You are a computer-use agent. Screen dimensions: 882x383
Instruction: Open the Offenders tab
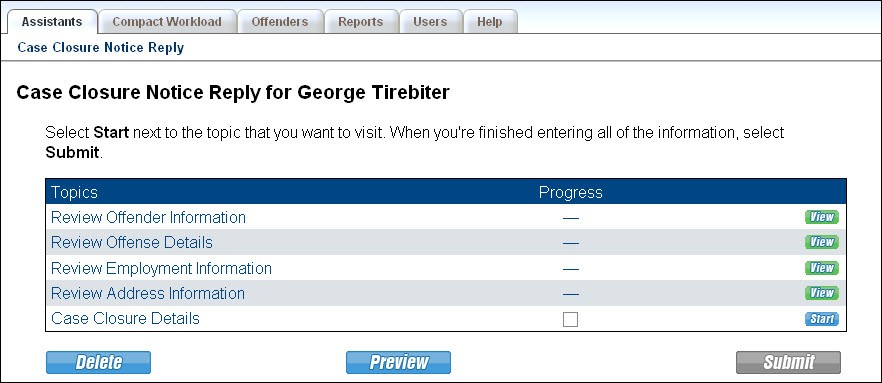[x=280, y=22]
